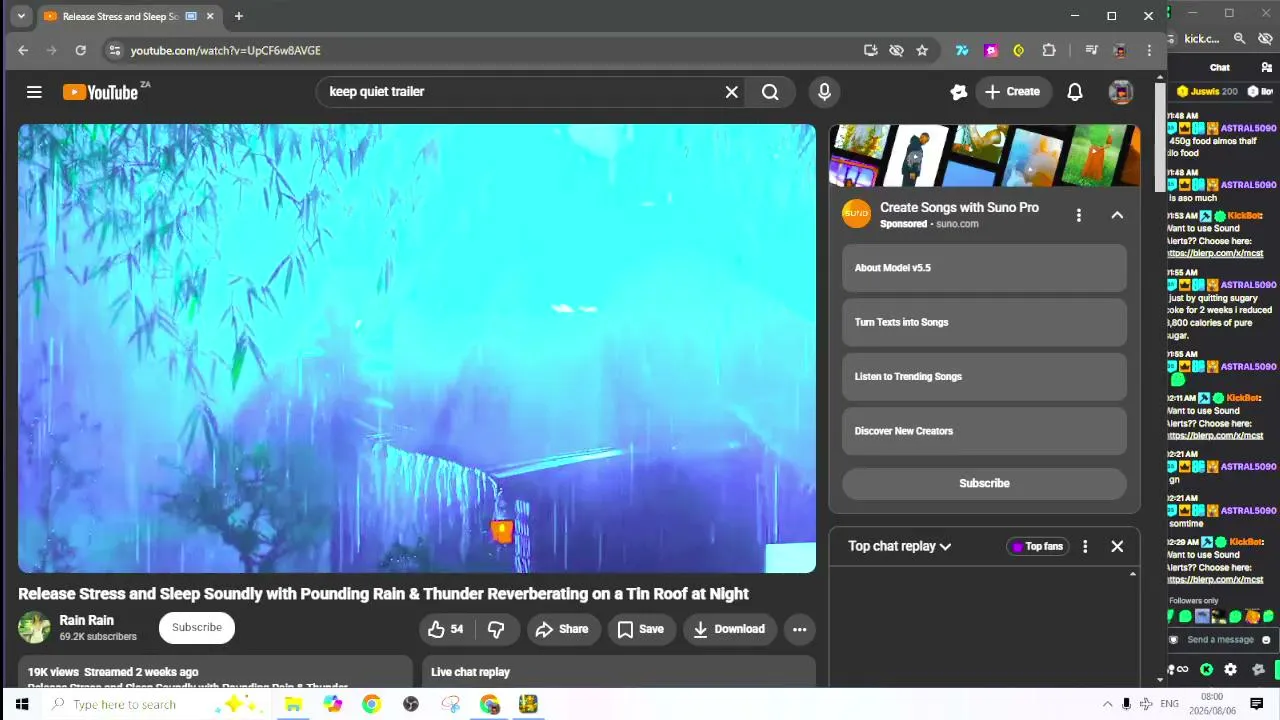
Task: Click the rain video player
Action: pyautogui.click(x=417, y=348)
